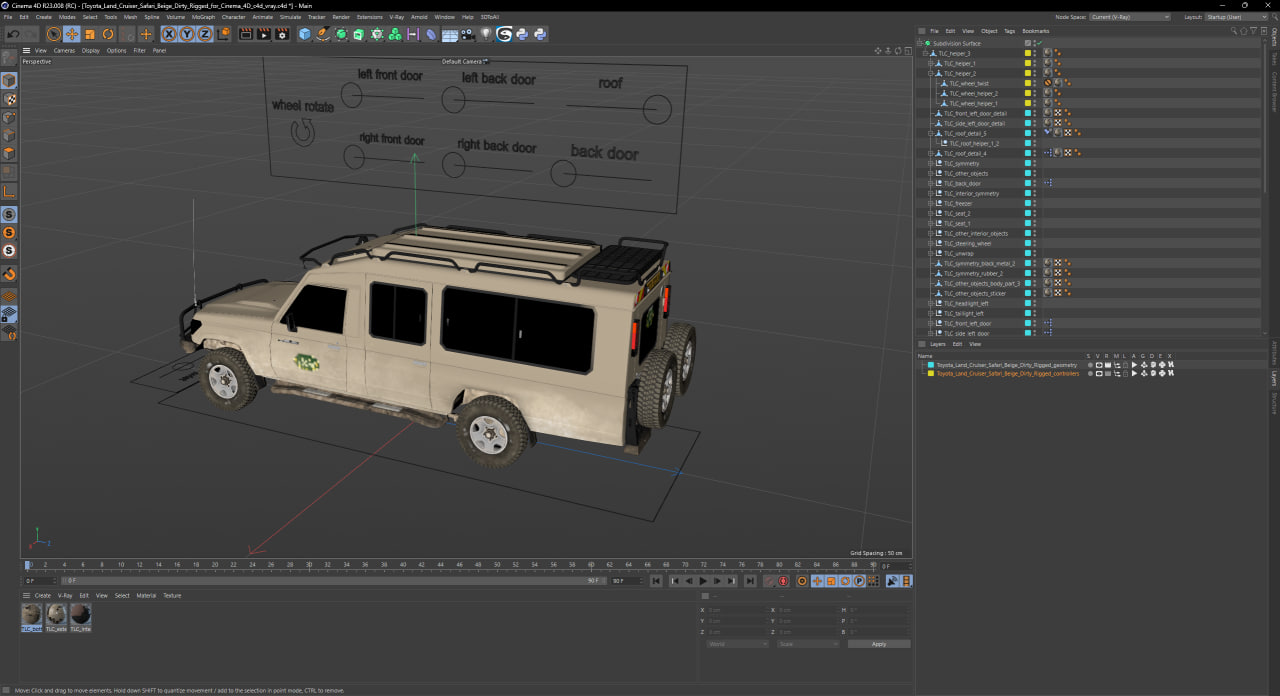Select Texture mode icon in left palette

coord(9,100)
